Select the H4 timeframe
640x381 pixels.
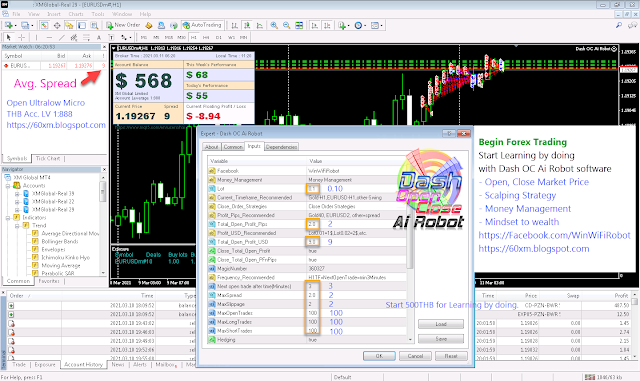[x=206, y=37]
